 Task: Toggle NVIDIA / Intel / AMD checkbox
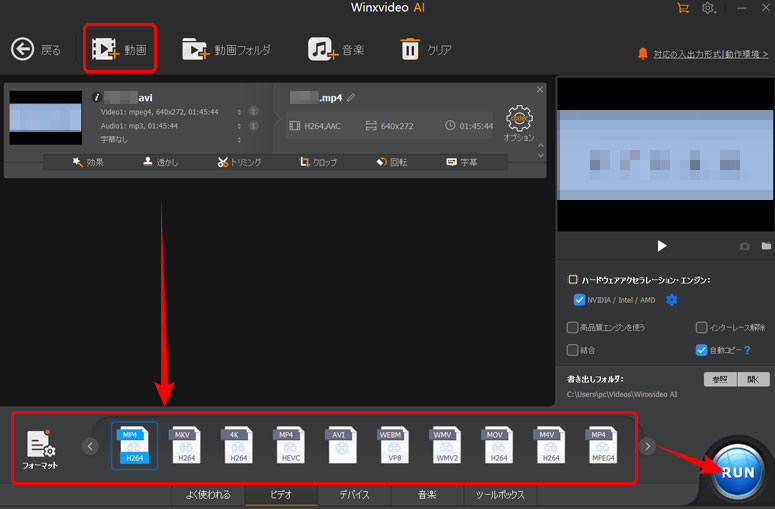pyautogui.click(x=579, y=300)
